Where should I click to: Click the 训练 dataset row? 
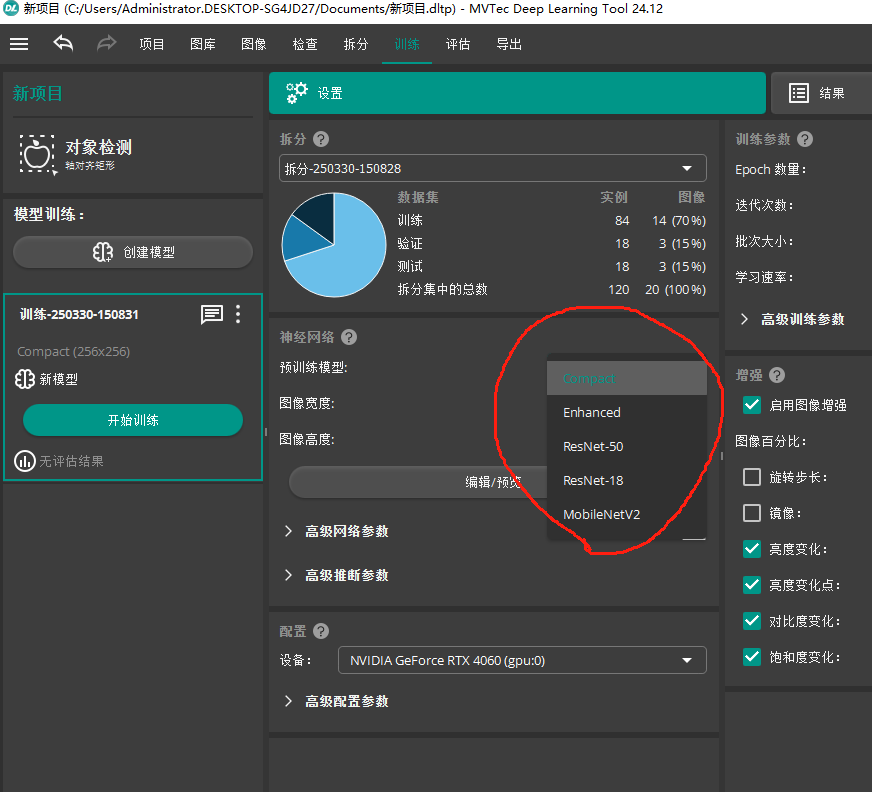click(x=551, y=221)
